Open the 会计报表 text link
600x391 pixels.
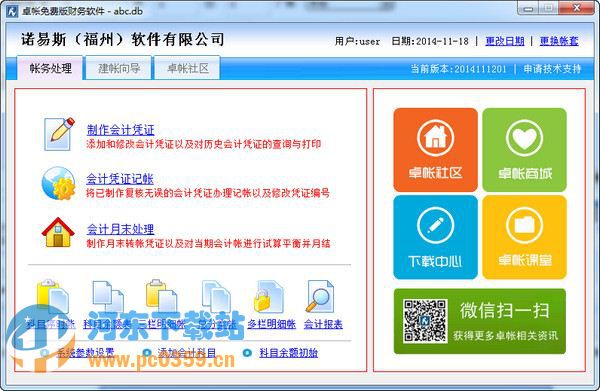coord(323,324)
